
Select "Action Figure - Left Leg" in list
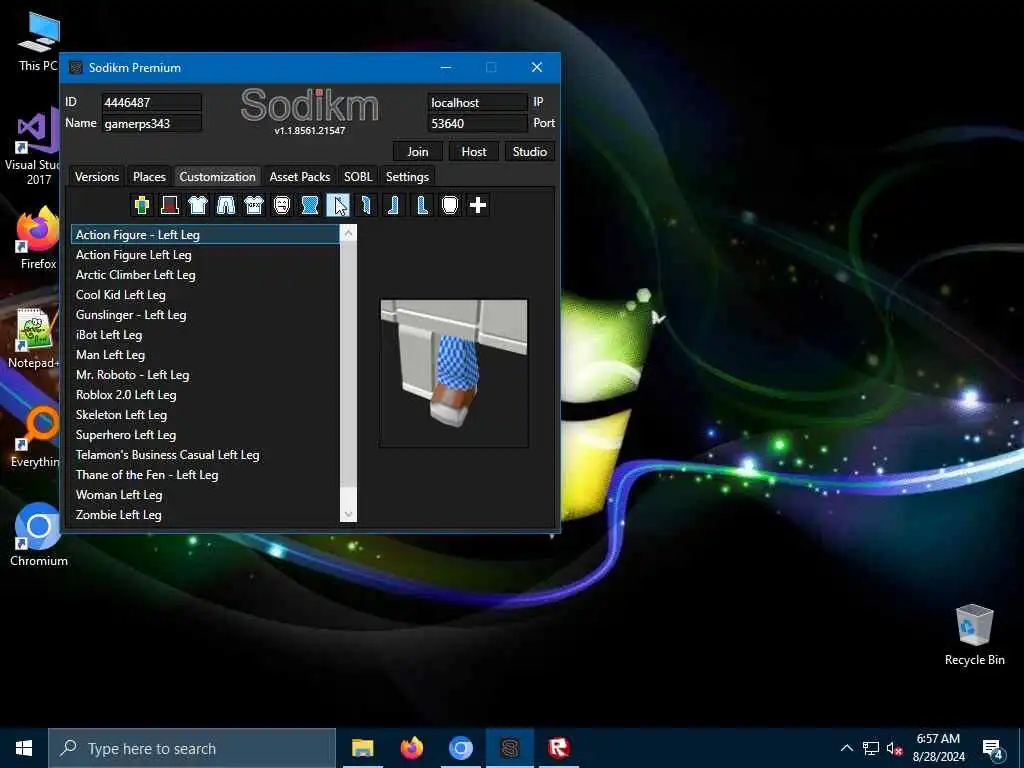pos(205,234)
